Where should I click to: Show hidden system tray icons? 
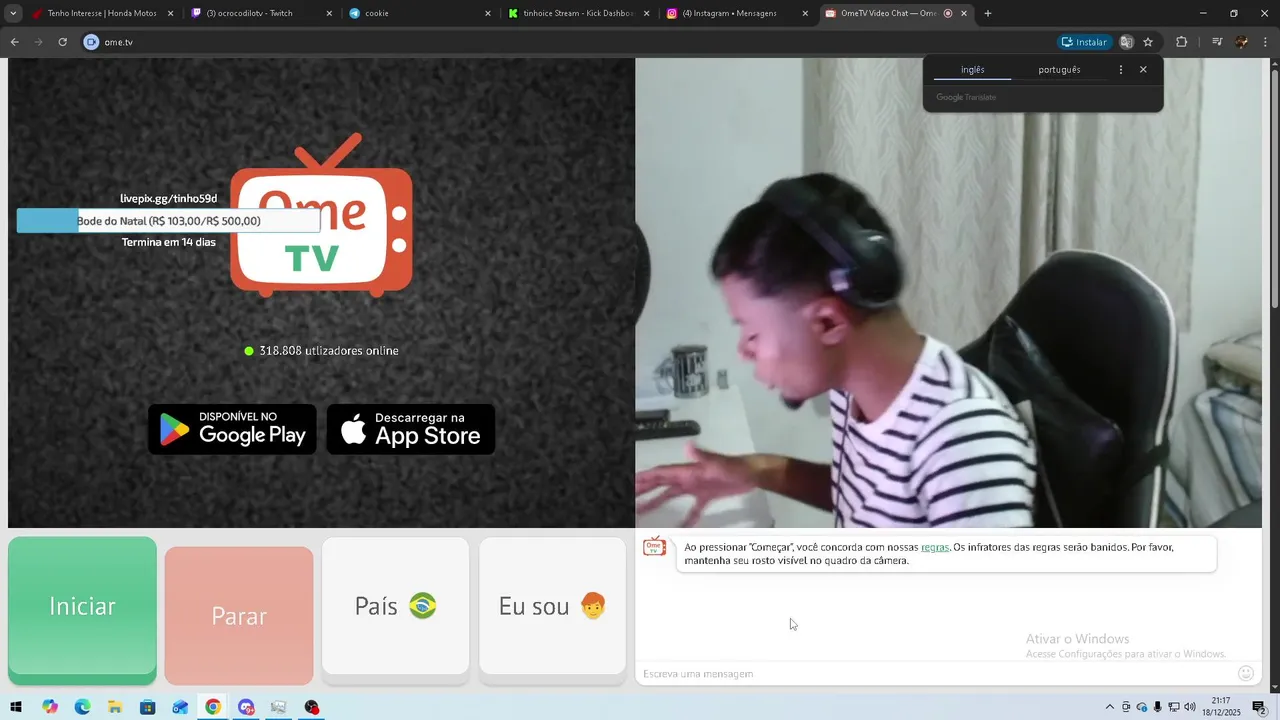click(x=1109, y=707)
